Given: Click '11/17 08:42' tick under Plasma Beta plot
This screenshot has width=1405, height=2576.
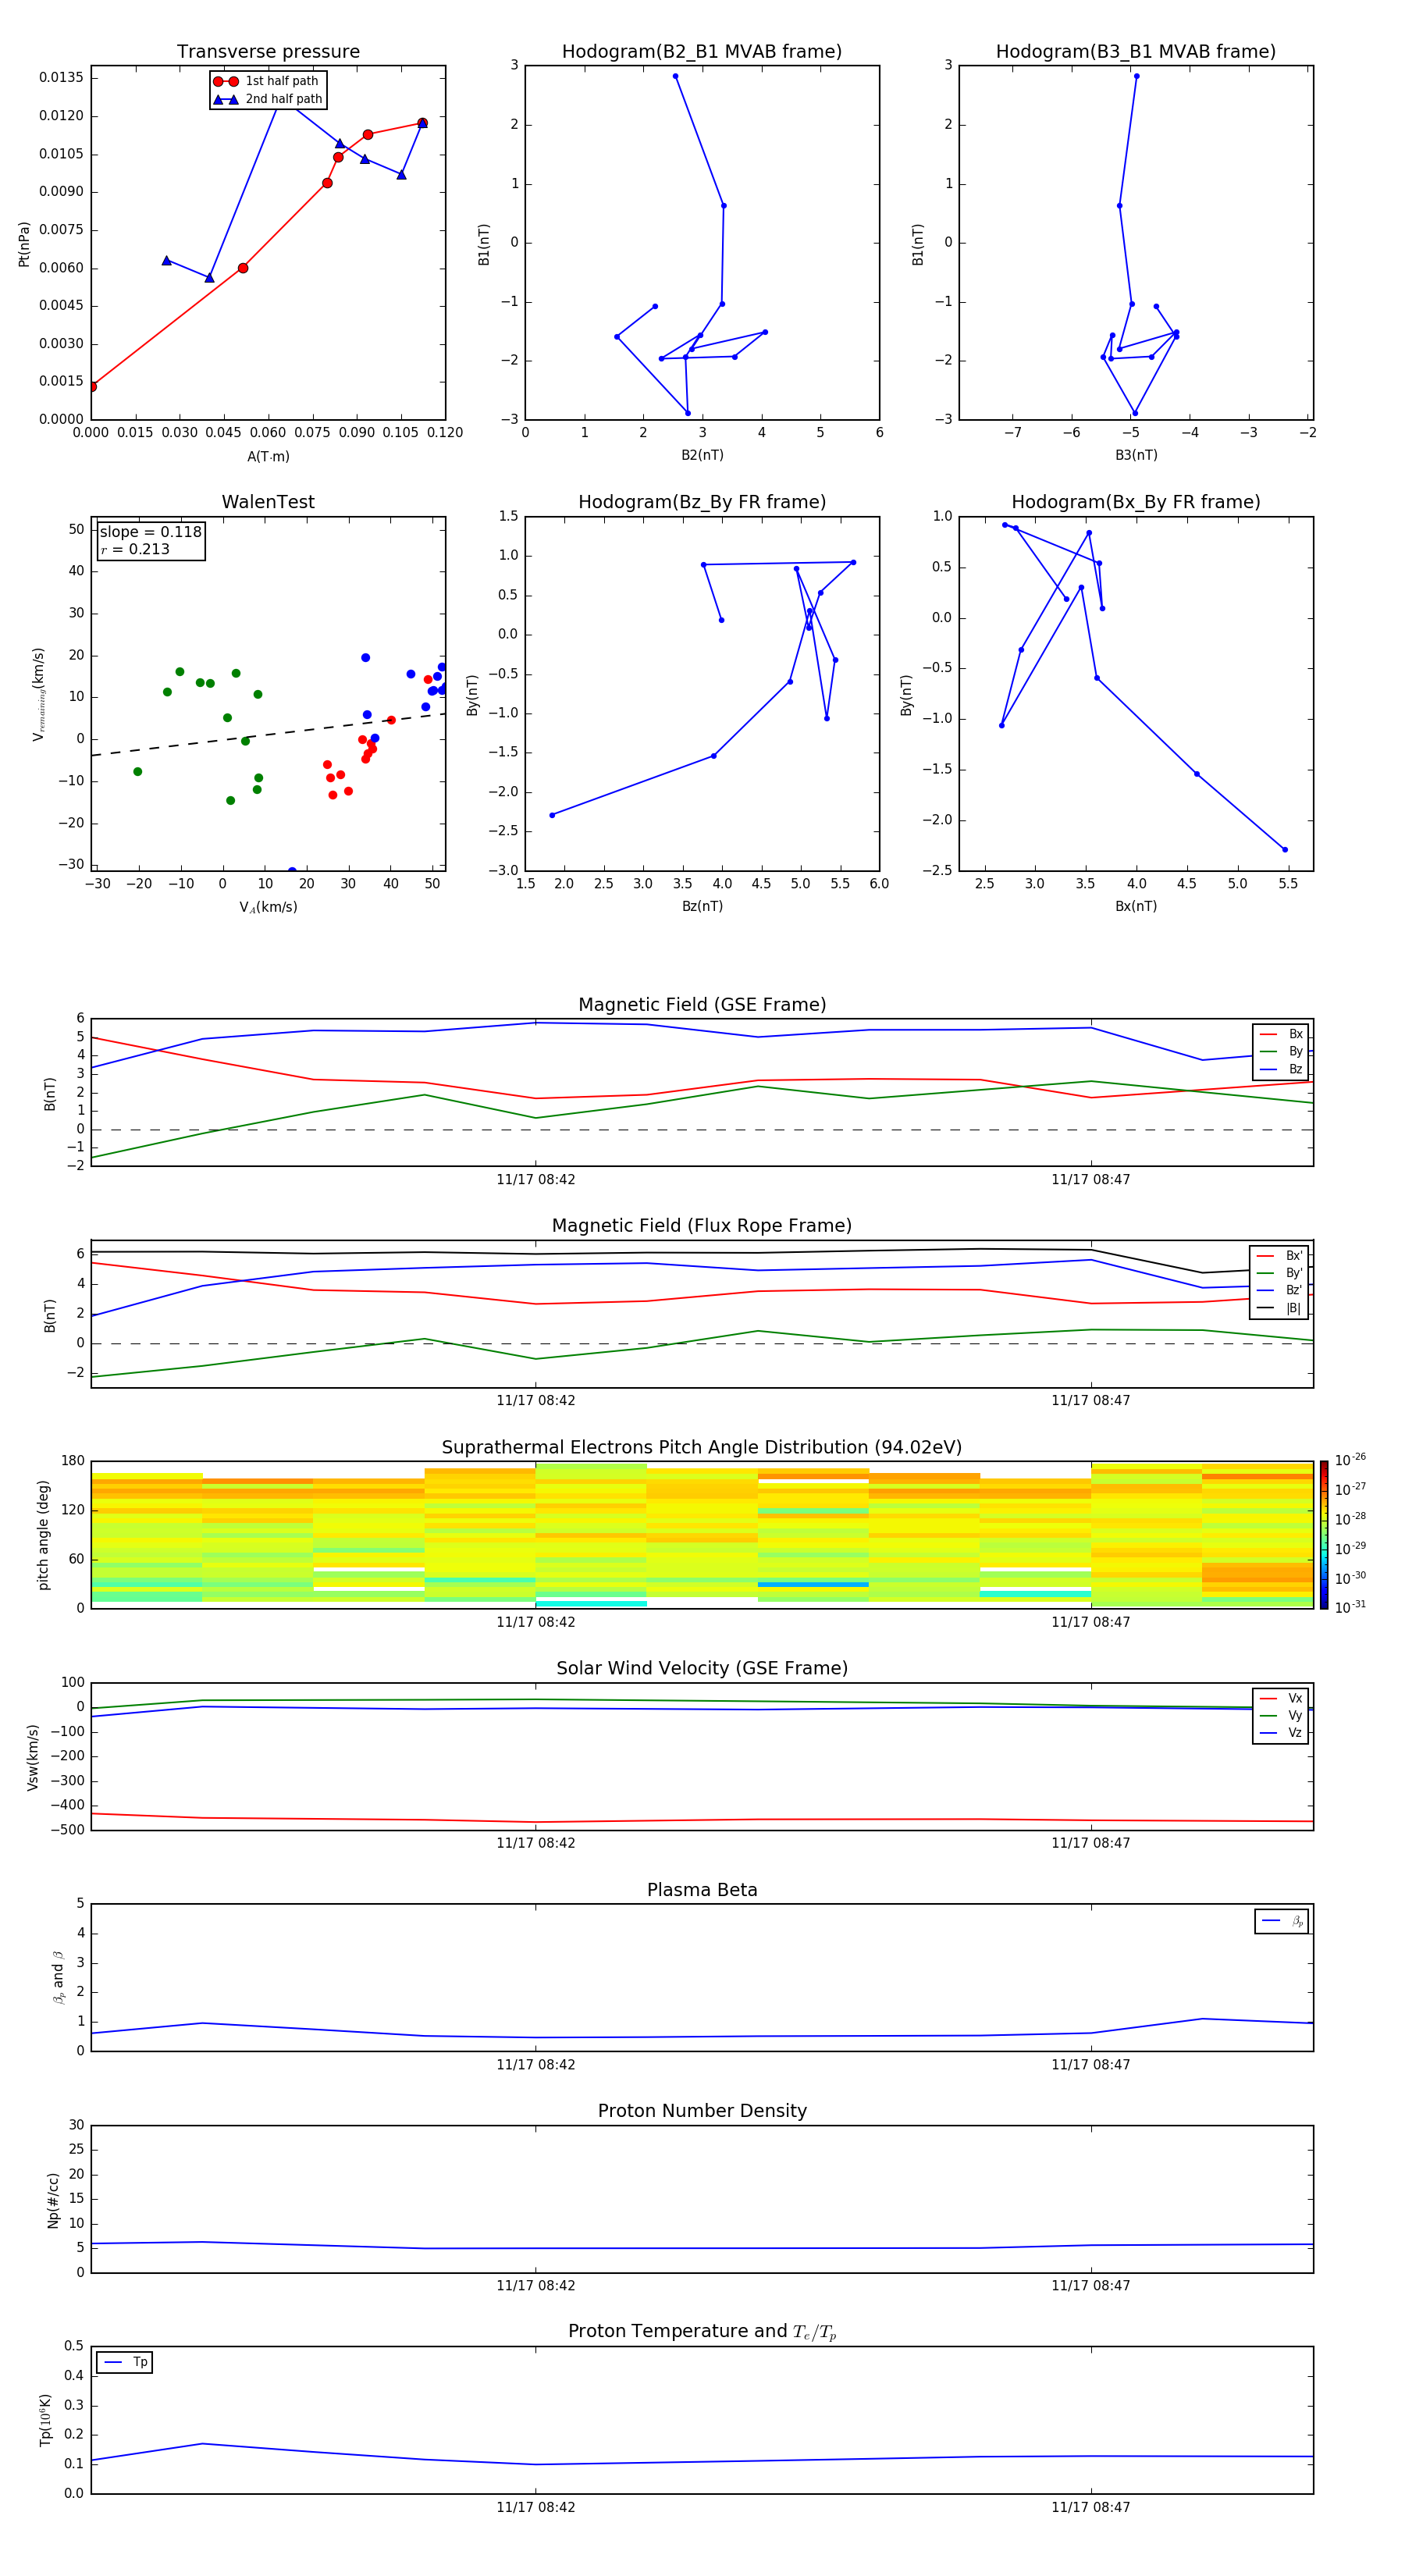Looking at the screenshot, I should [536, 2065].
